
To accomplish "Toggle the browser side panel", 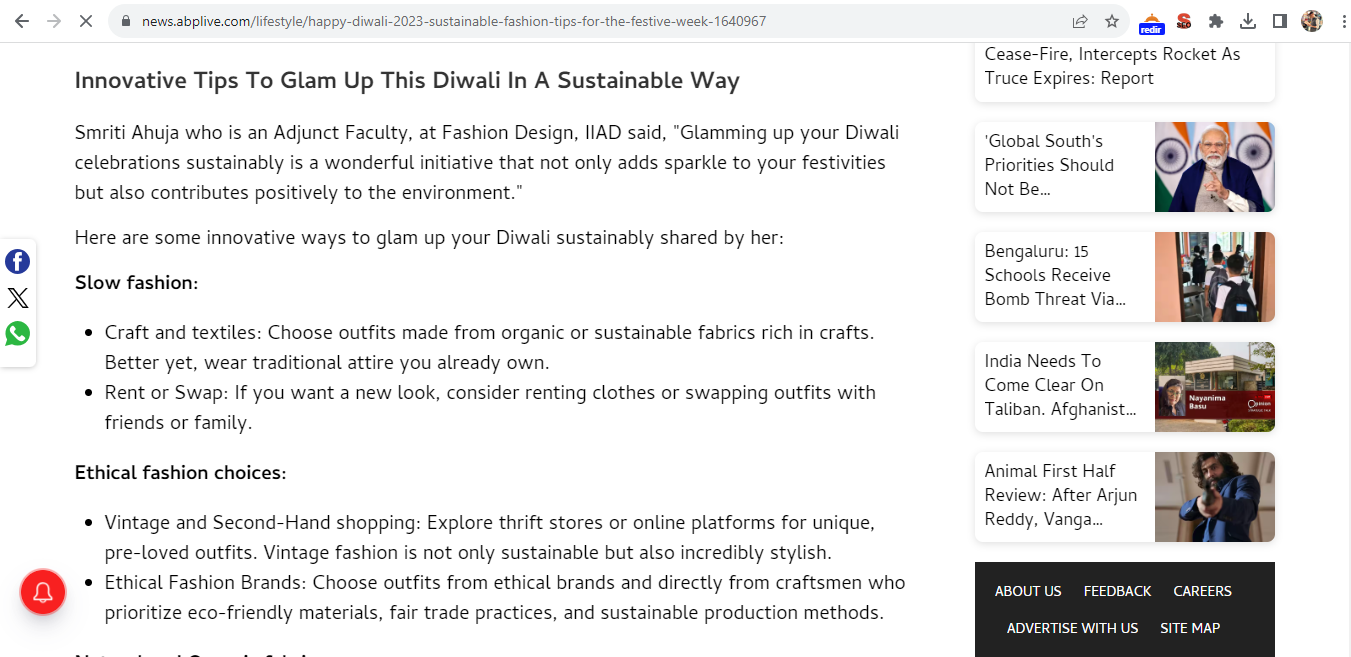I will (x=1280, y=21).
